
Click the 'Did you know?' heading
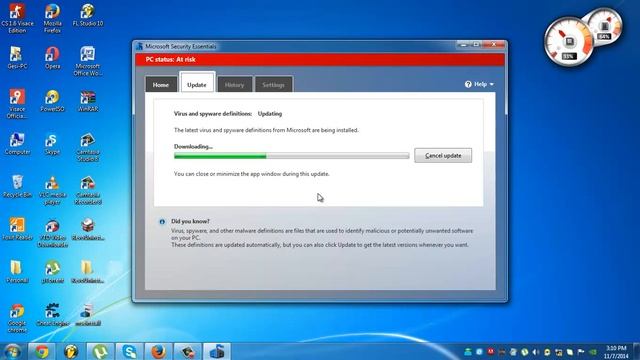pyautogui.click(x=190, y=221)
